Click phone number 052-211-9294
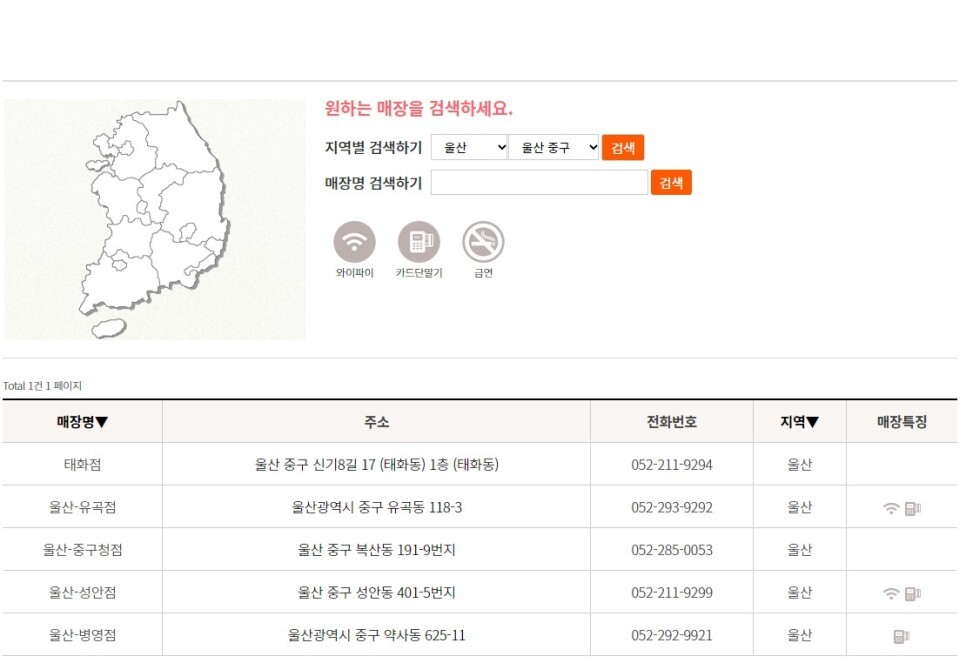 point(672,465)
